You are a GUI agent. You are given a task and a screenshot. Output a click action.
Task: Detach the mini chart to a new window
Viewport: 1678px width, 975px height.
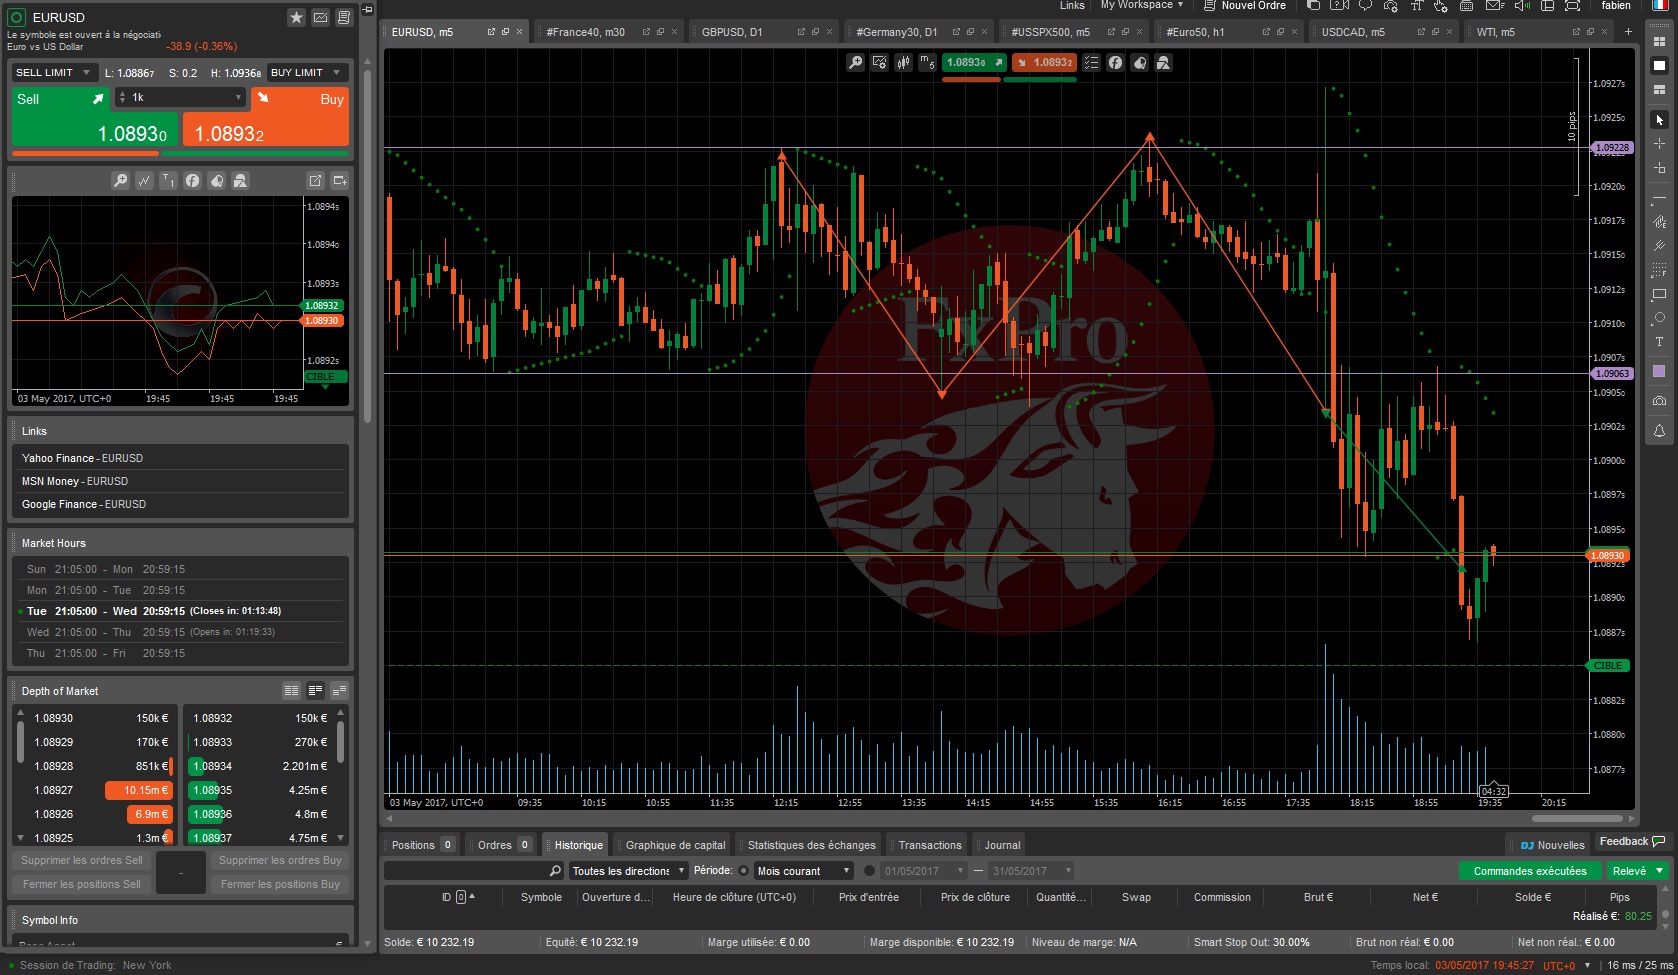click(x=315, y=180)
